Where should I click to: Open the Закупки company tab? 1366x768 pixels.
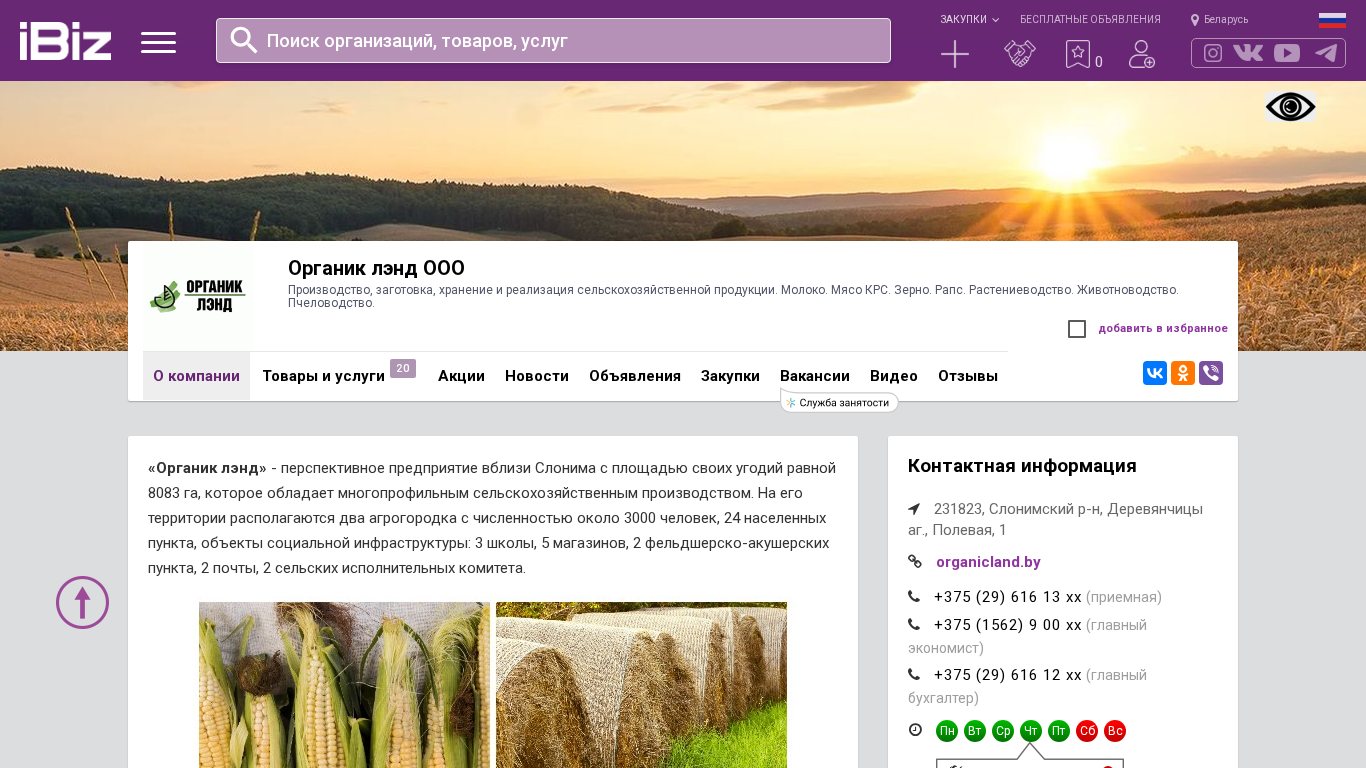730,376
